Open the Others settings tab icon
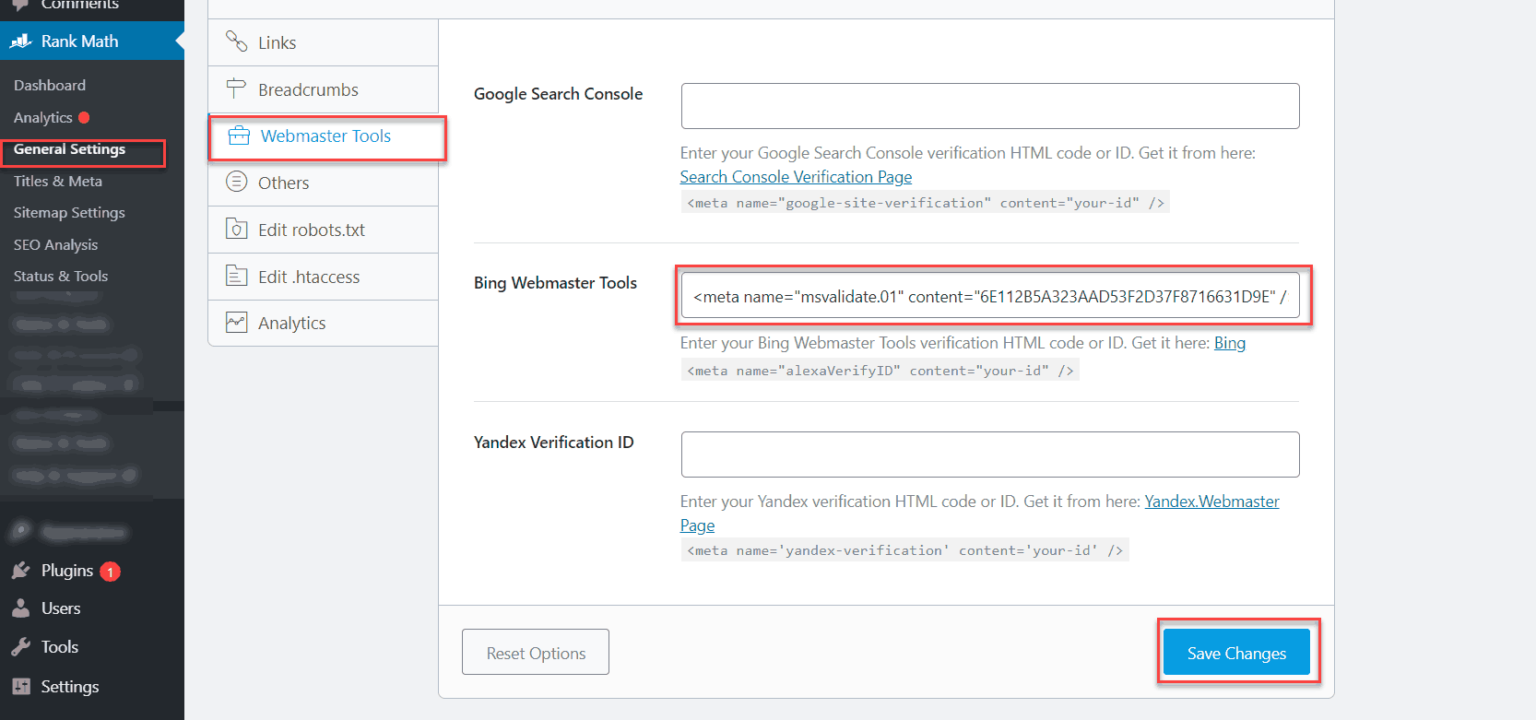Image resolution: width=1536 pixels, height=720 pixels. (x=234, y=182)
